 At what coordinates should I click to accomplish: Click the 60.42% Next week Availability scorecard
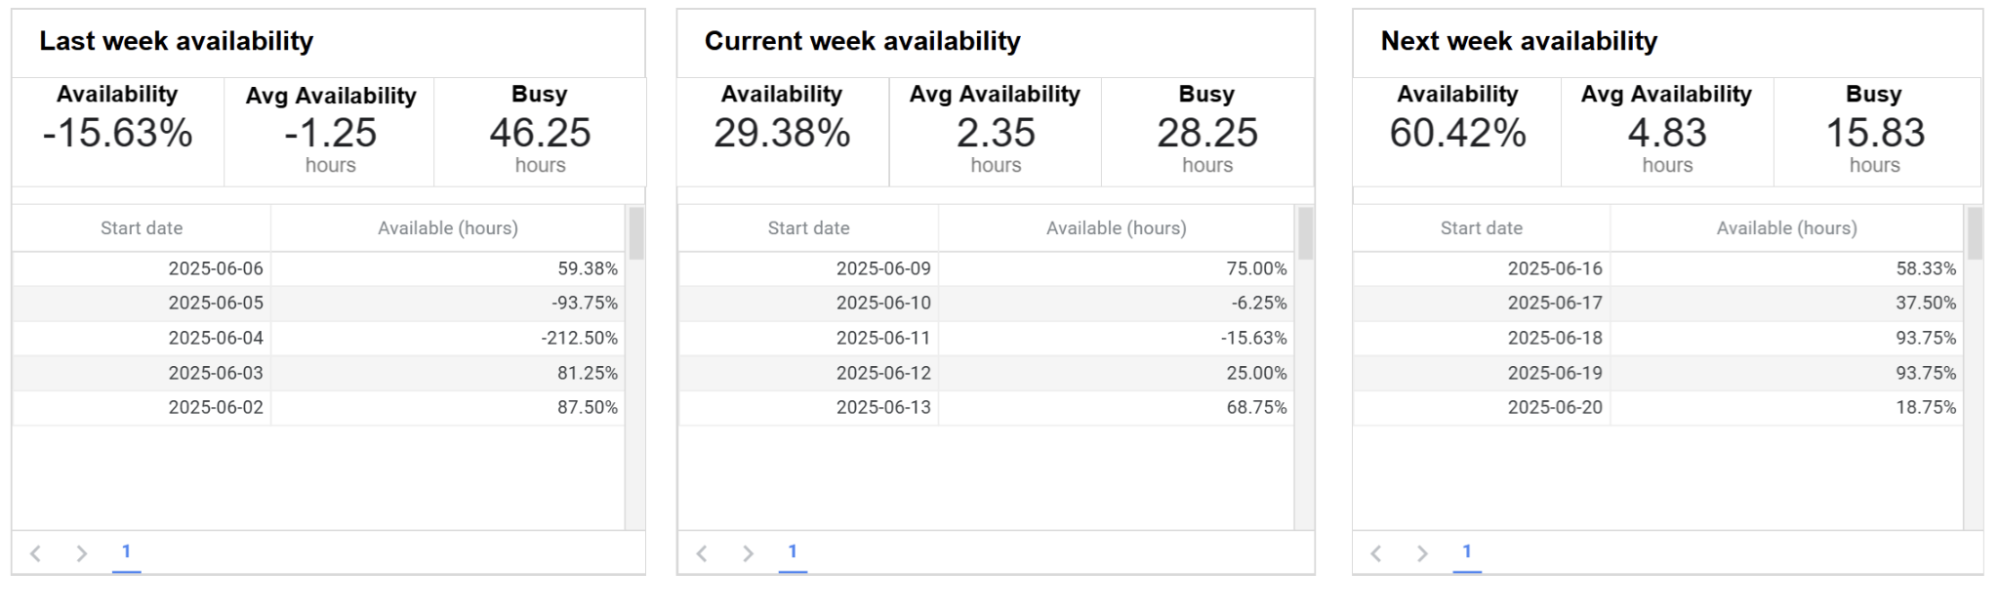pyautogui.click(x=1457, y=132)
